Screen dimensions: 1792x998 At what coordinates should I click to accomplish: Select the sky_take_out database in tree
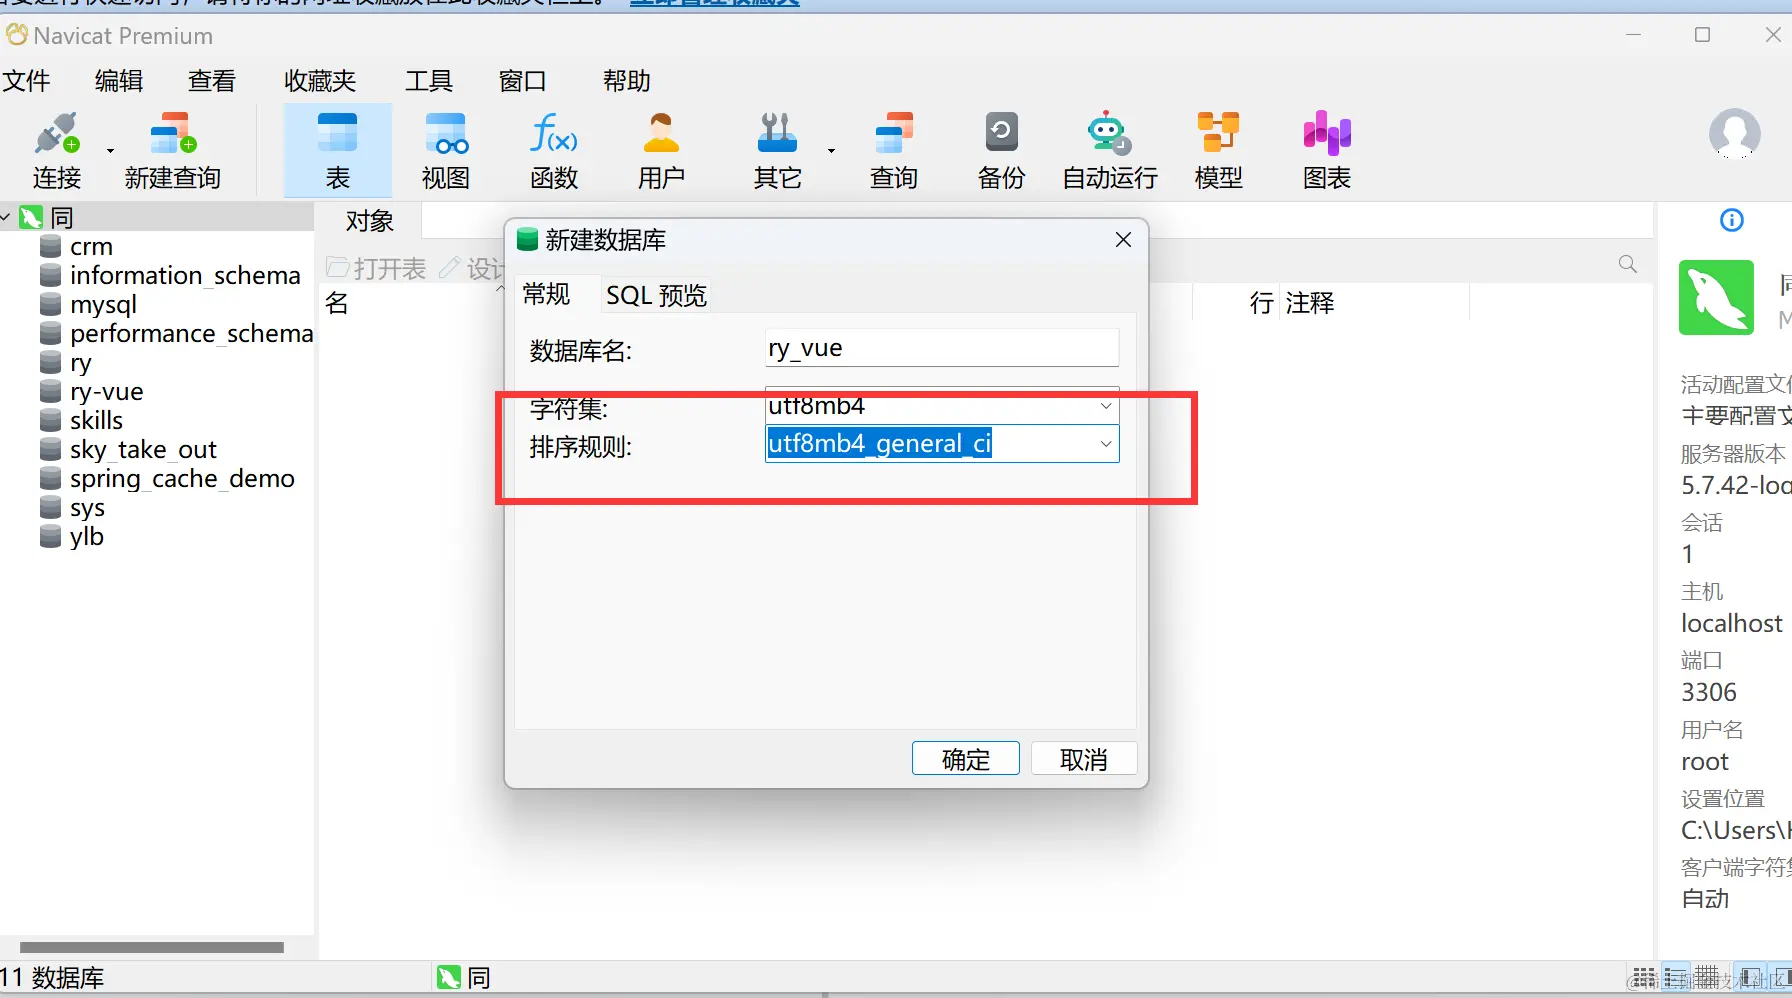[143, 450]
